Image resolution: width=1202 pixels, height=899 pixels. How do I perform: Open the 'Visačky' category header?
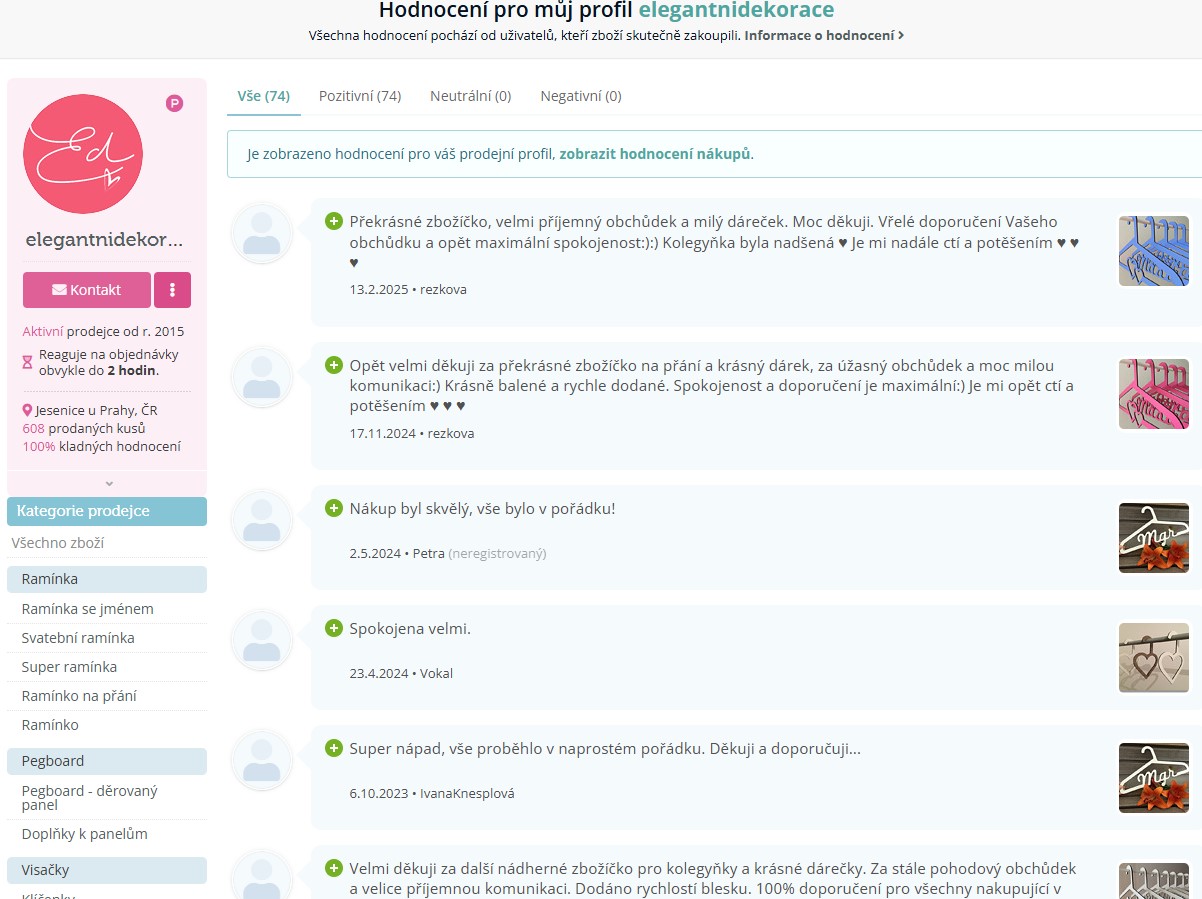tap(107, 870)
